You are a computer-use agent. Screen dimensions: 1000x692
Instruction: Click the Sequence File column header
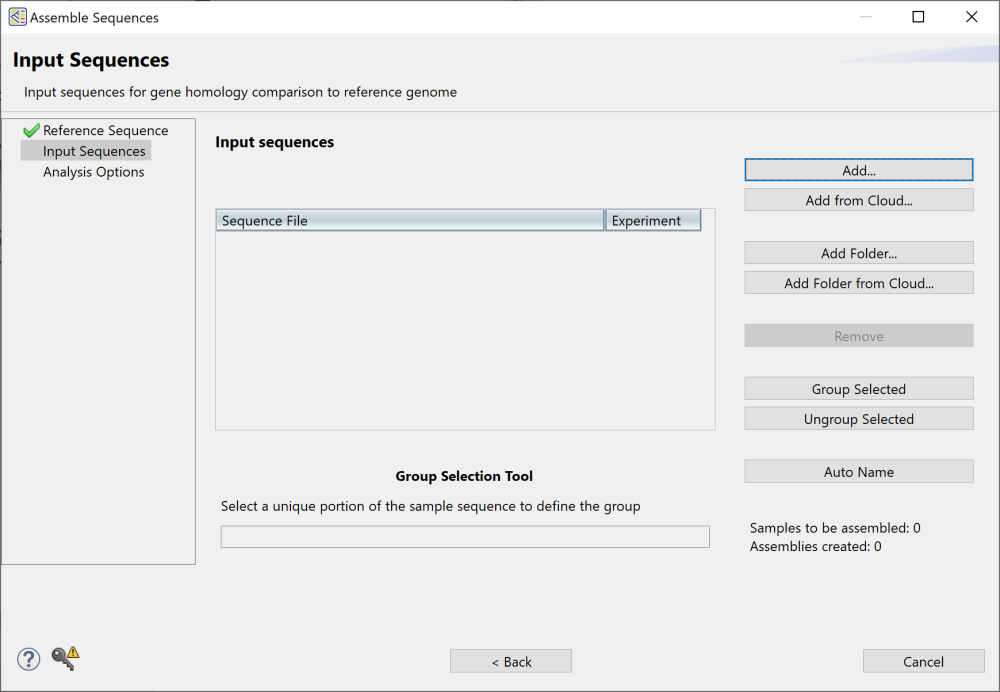tap(409, 220)
